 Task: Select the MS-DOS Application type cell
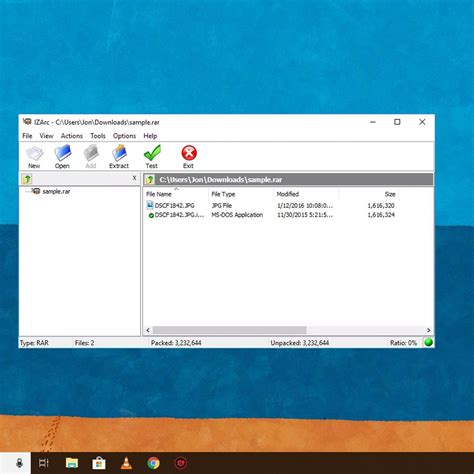point(237,215)
